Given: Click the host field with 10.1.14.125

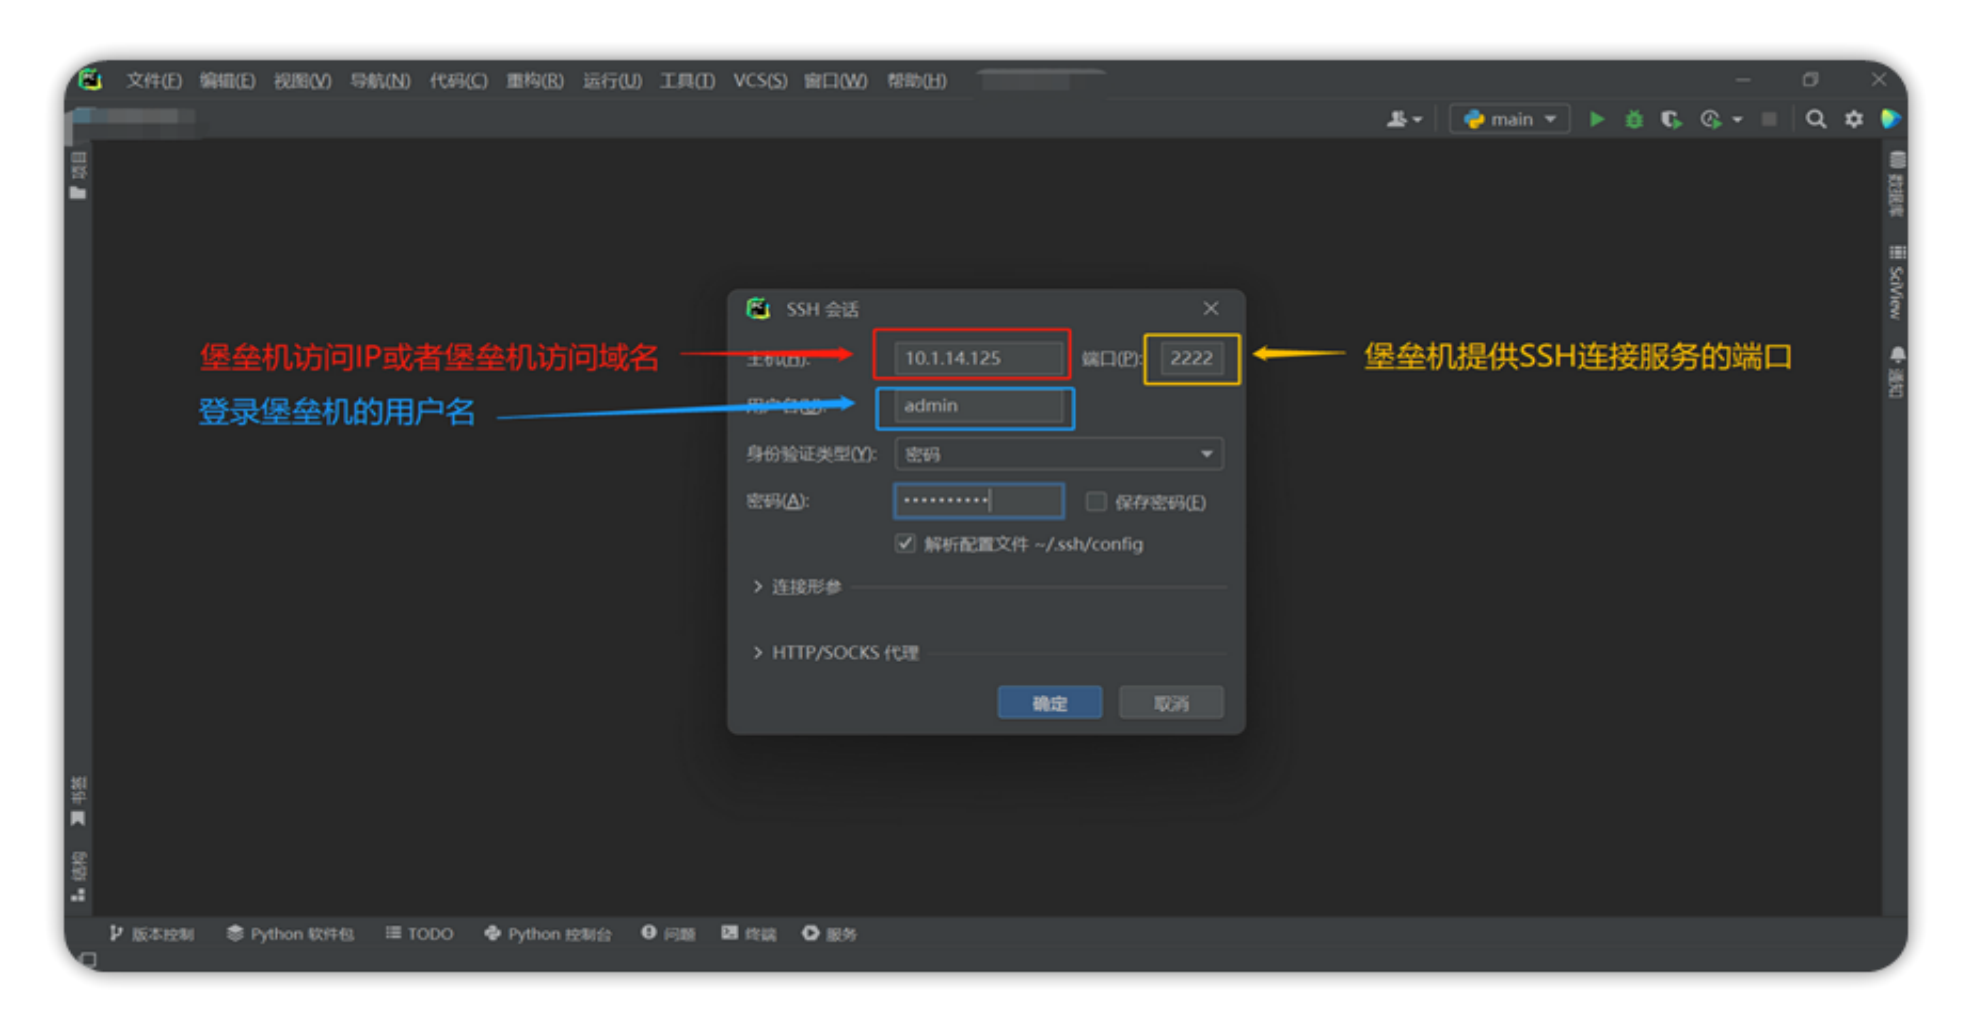Looking at the screenshot, I should (x=977, y=358).
